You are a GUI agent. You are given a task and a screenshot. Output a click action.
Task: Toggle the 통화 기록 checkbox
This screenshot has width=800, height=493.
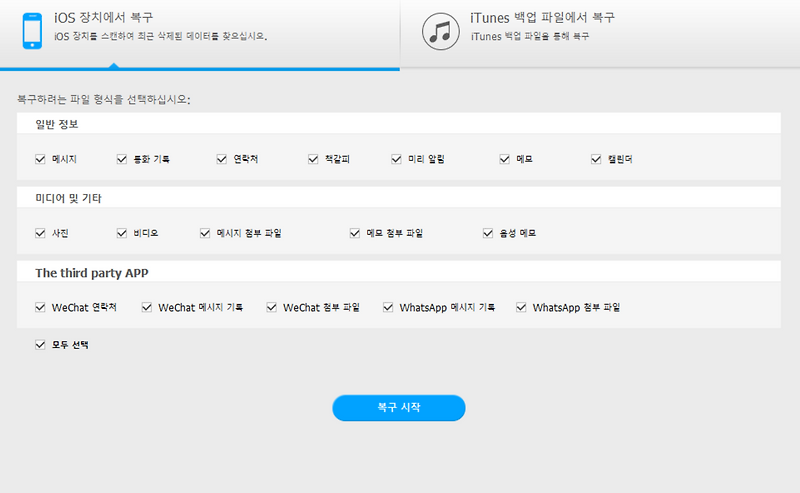pos(121,159)
